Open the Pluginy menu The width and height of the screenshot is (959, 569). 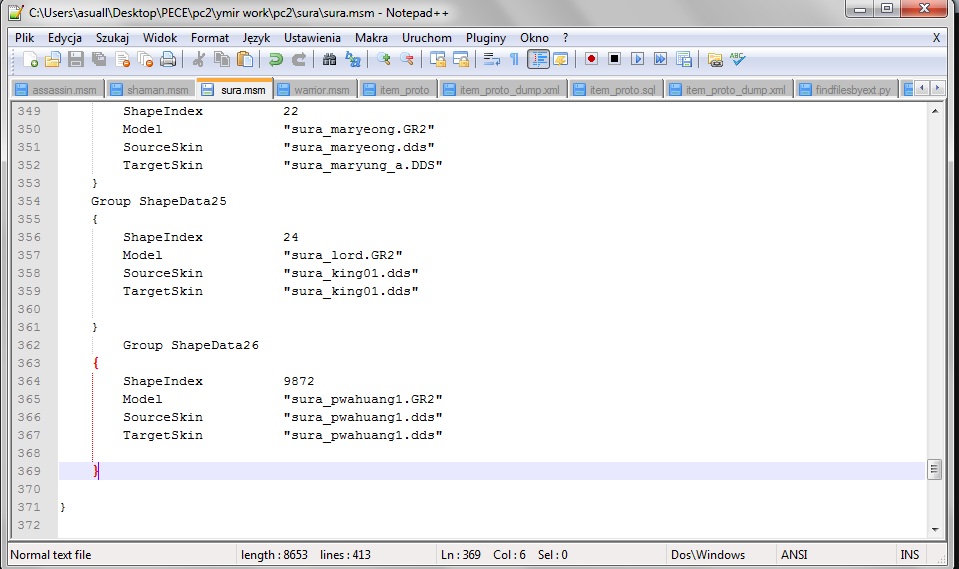coord(486,38)
